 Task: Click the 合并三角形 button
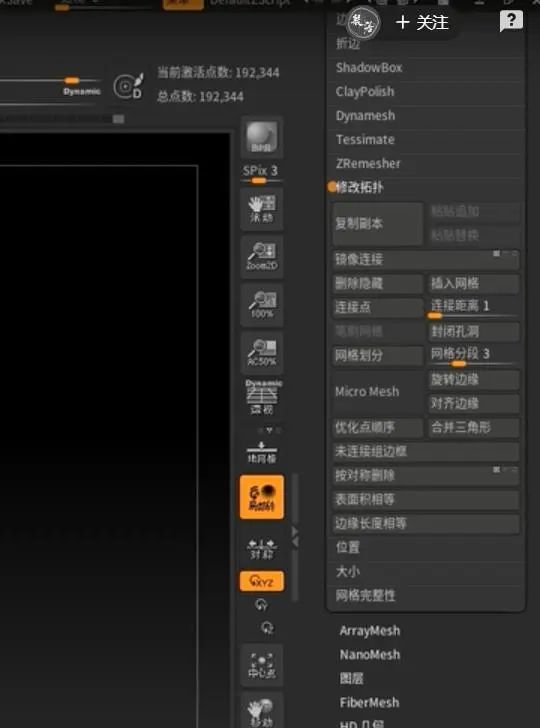474,428
